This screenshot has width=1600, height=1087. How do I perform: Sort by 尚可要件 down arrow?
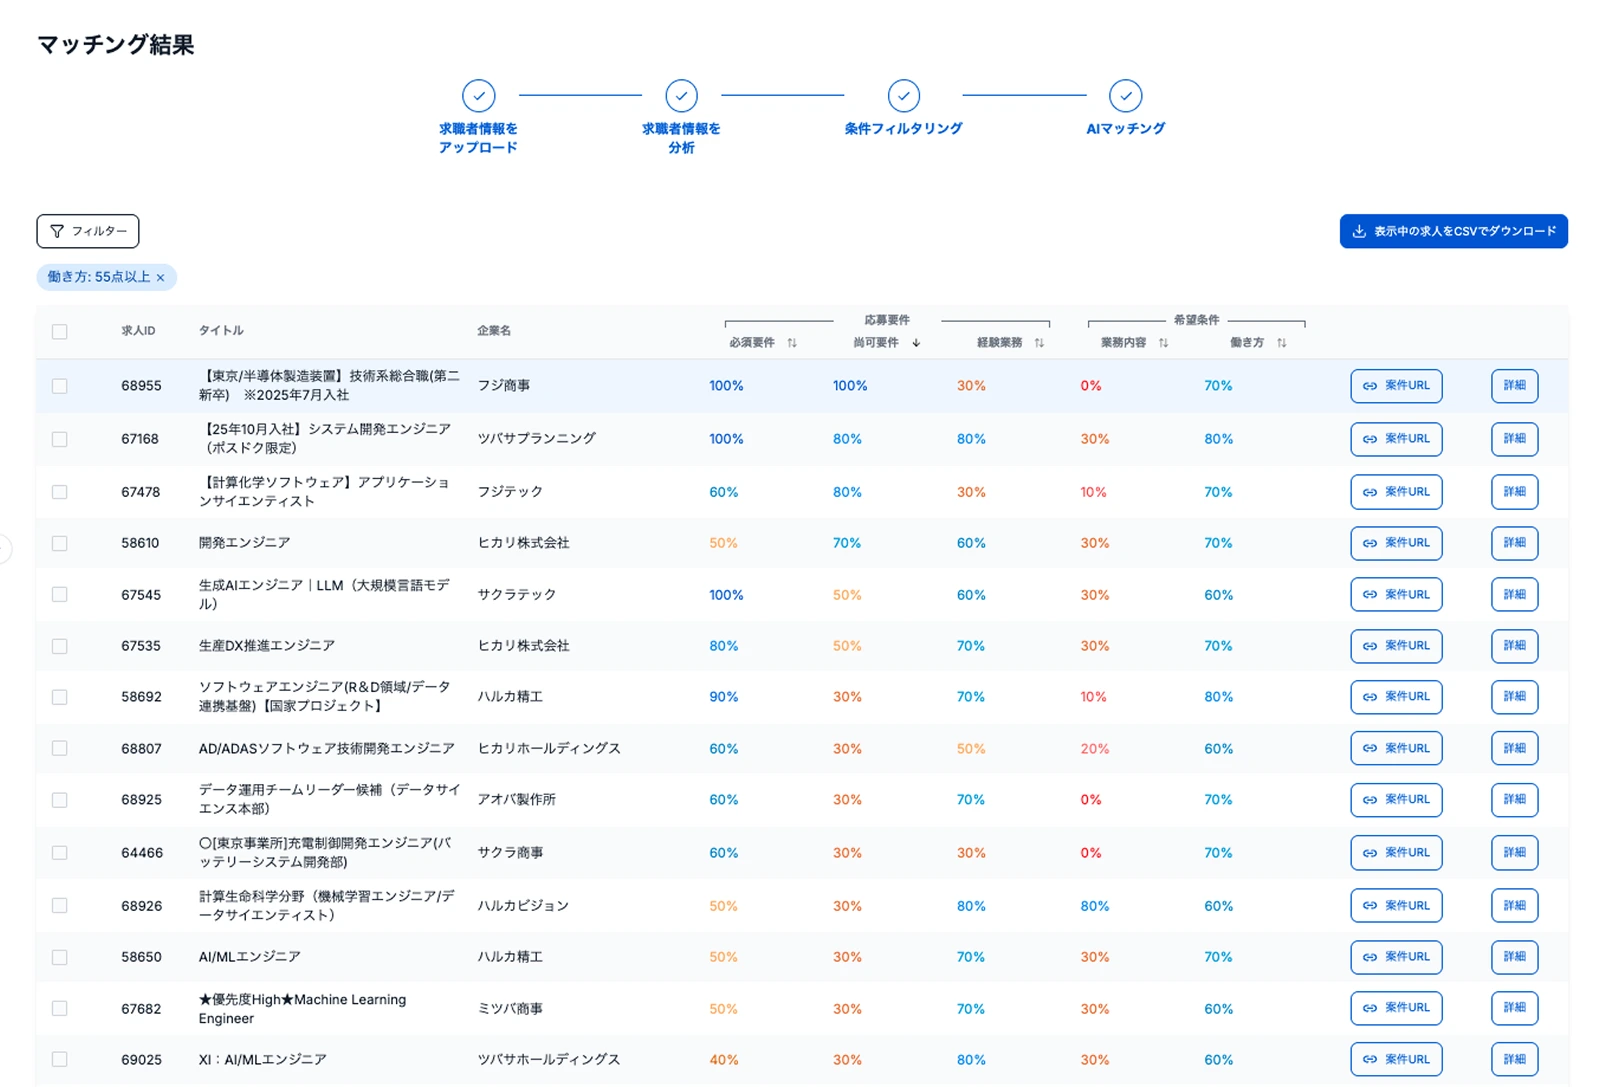(916, 343)
